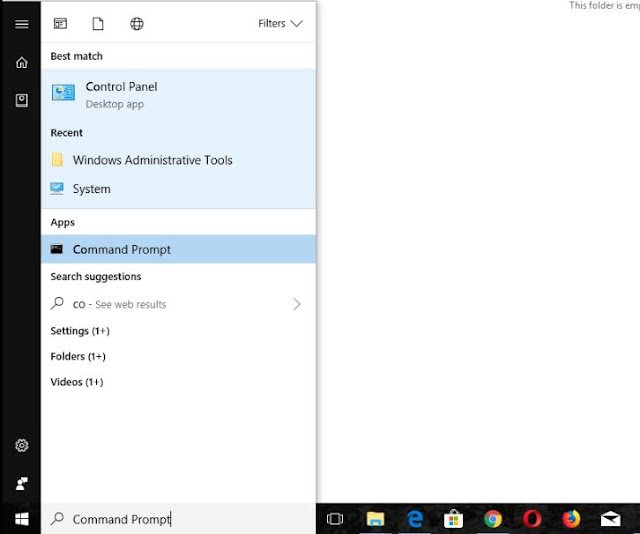Open Control Panel best match result
This screenshot has width=640, height=534.
(x=178, y=95)
